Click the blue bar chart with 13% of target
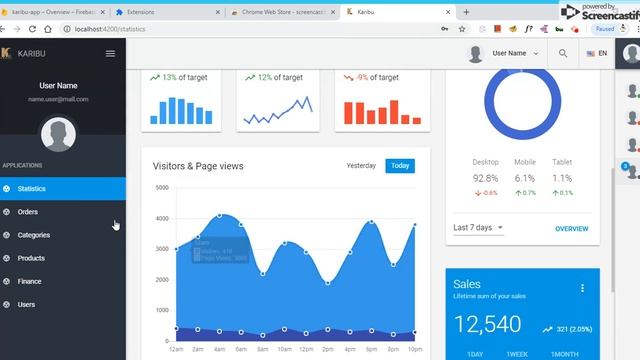 point(181,110)
